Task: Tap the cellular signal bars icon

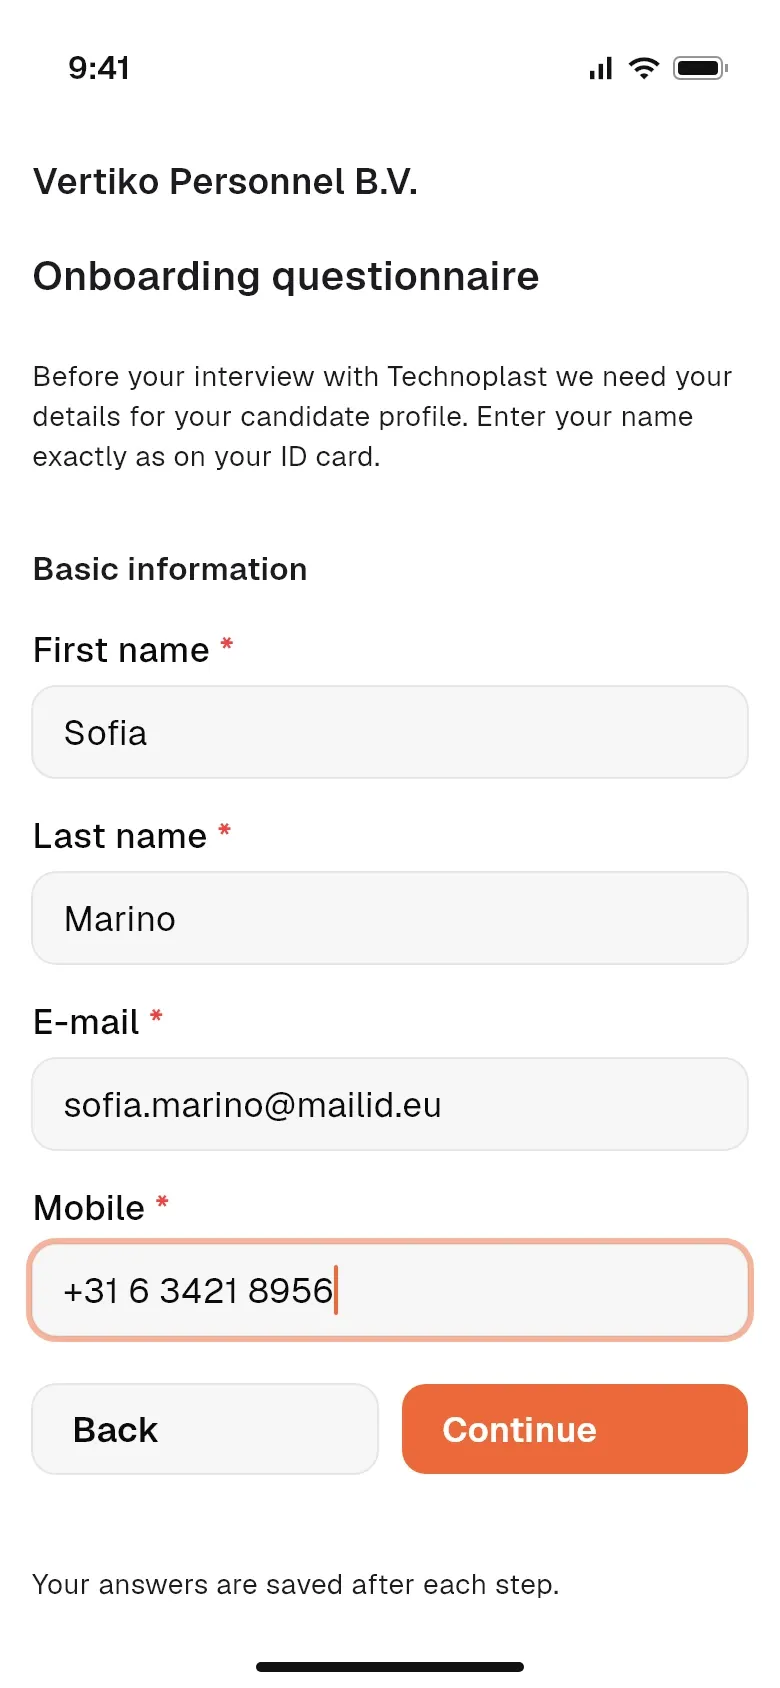Action: (601, 68)
